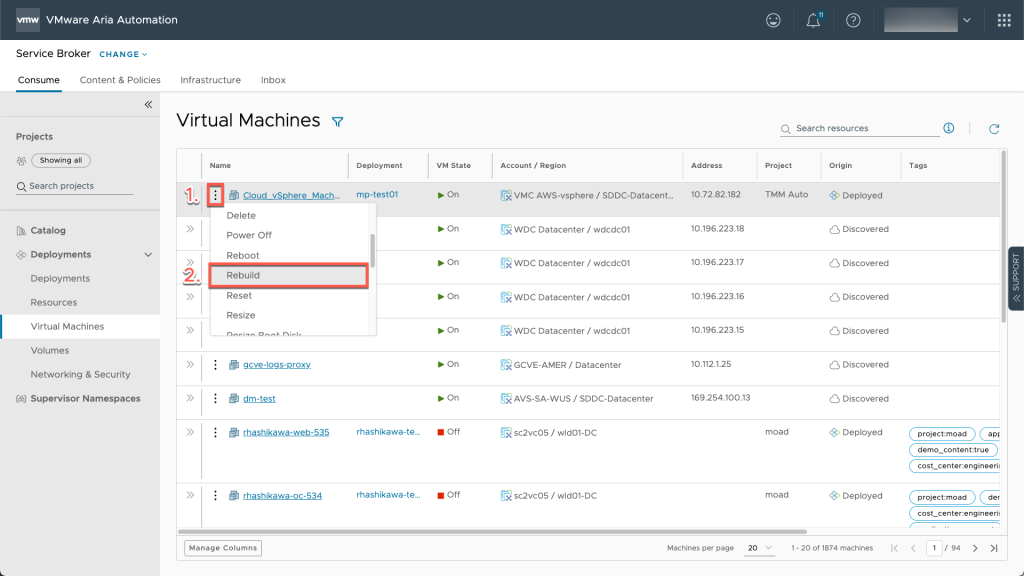The height and width of the screenshot is (576, 1024).
Task: Switch to the Content & Policies tab
Action: [x=120, y=80]
